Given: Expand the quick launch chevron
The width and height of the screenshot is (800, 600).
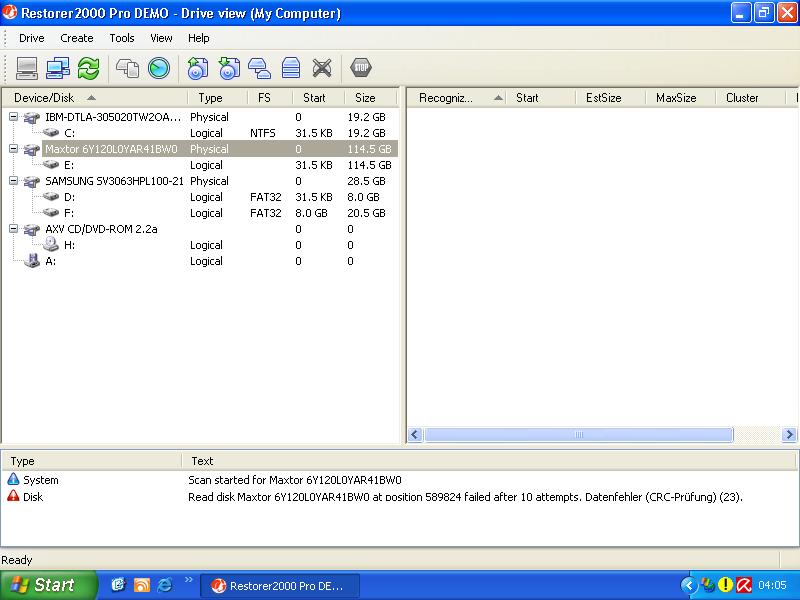Looking at the screenshot, I should [189, 579].
